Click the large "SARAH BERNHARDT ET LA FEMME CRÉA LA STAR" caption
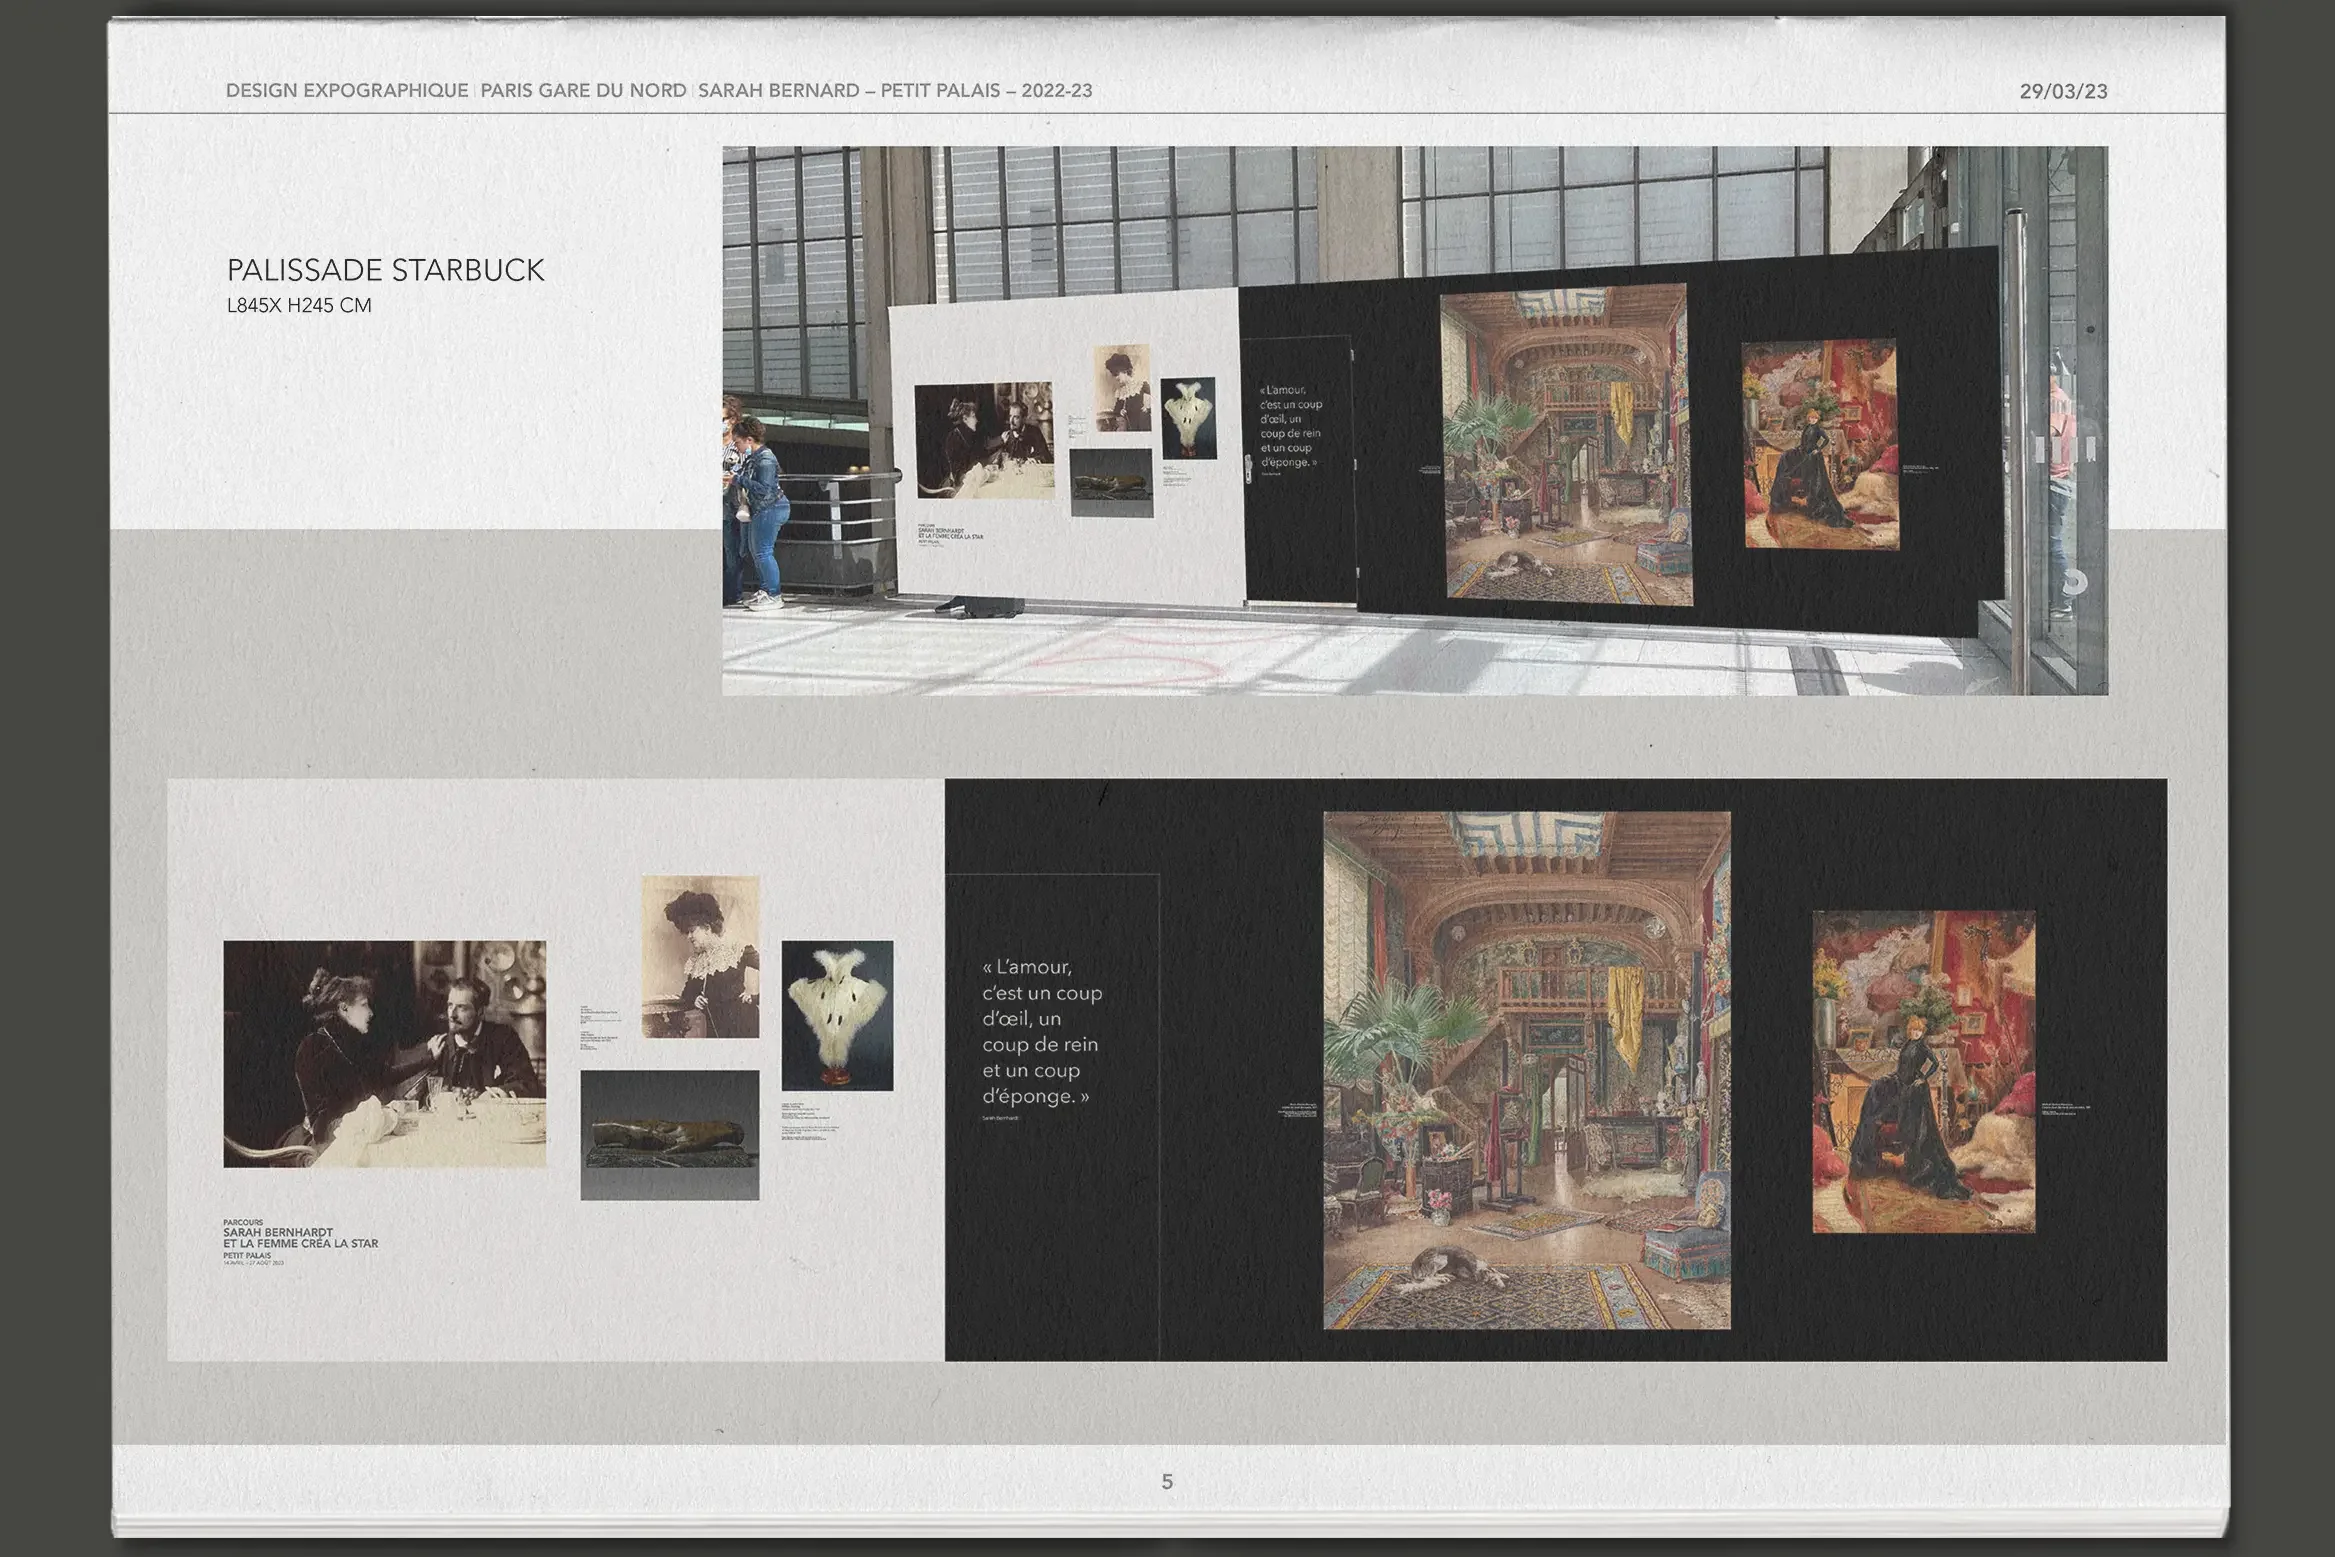 300,1238
